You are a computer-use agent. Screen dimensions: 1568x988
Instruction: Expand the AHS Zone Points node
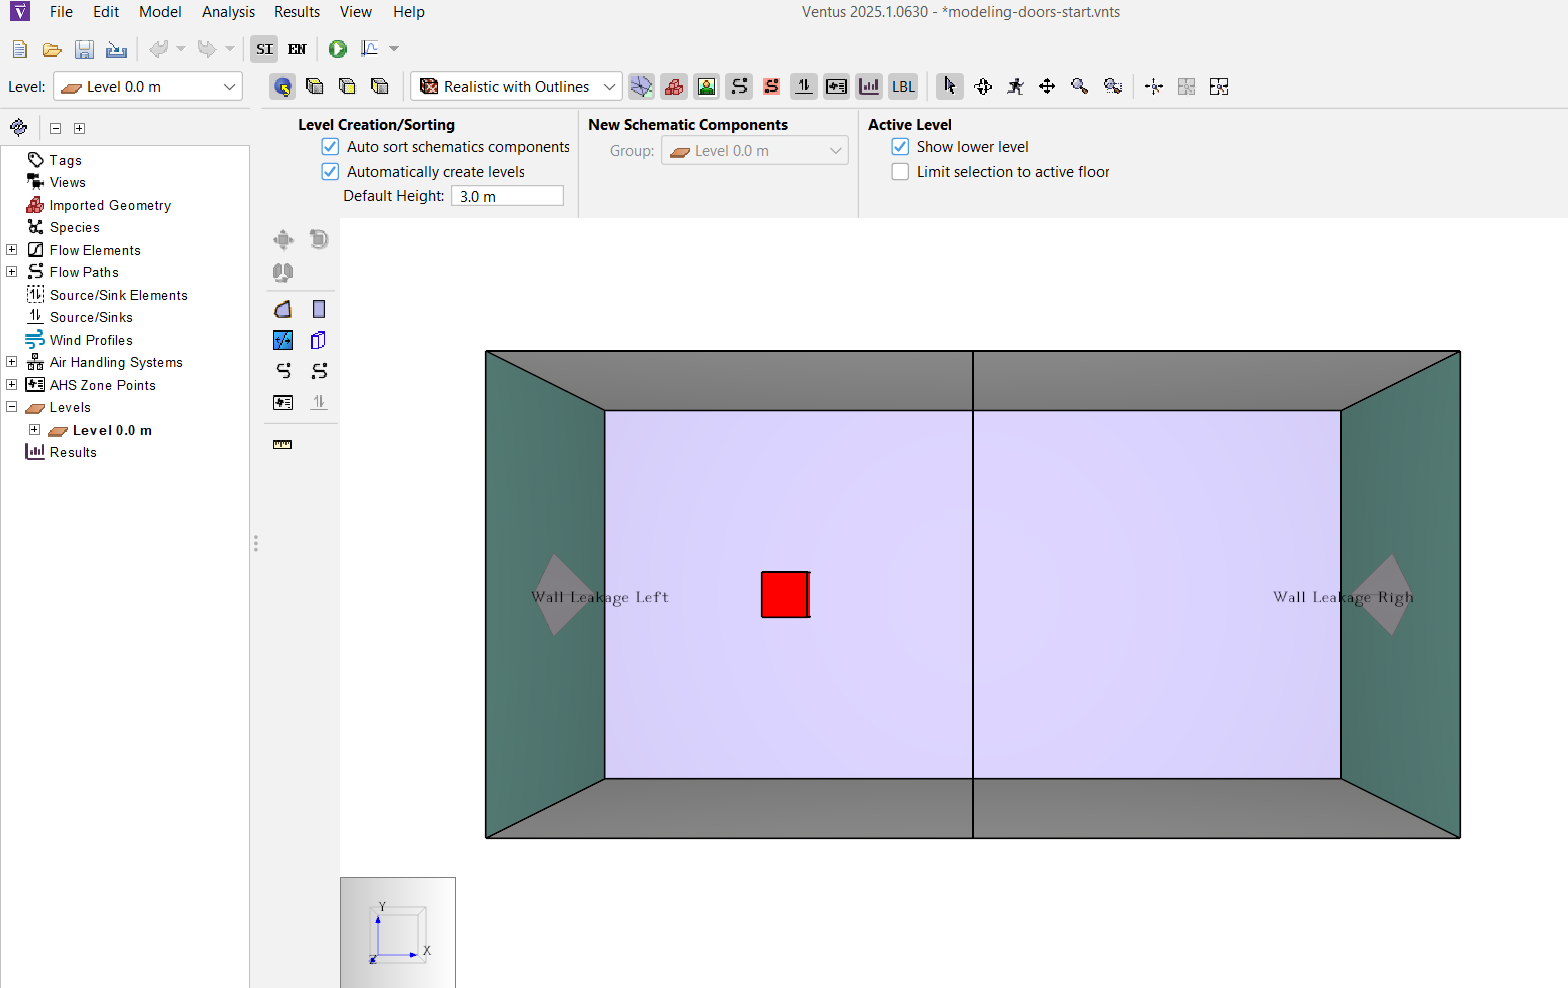pos(12,385)
